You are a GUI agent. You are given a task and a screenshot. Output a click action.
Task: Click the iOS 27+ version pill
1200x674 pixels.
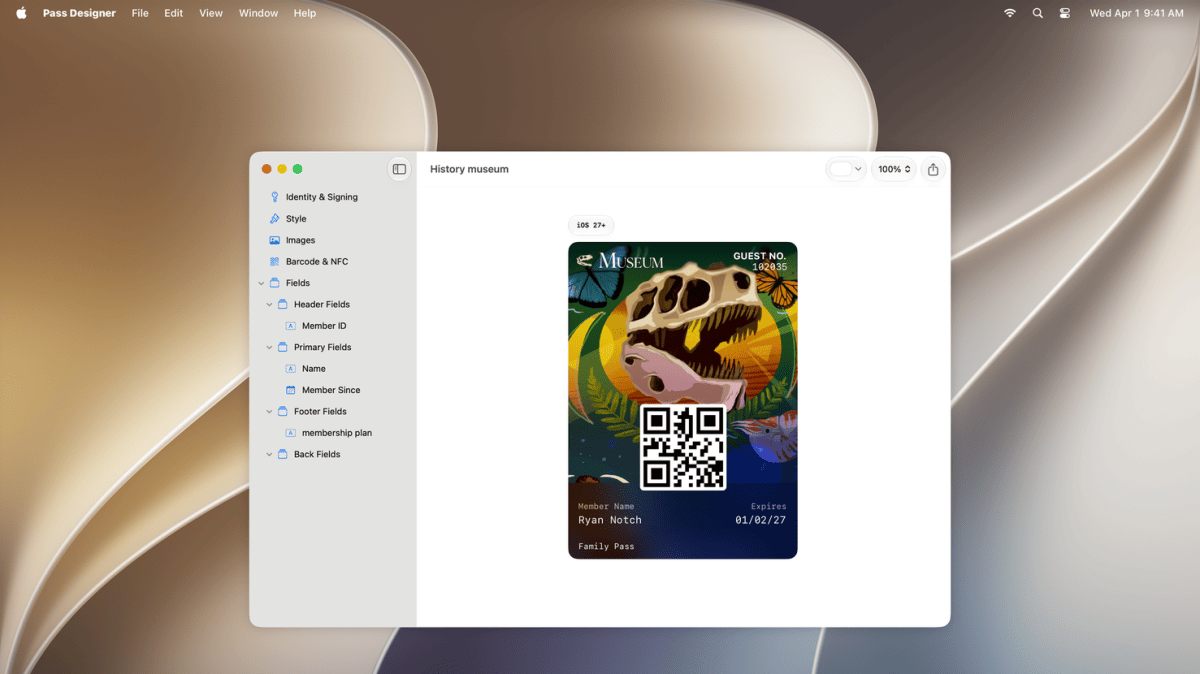pyautogui.click(x=591, y=225)
